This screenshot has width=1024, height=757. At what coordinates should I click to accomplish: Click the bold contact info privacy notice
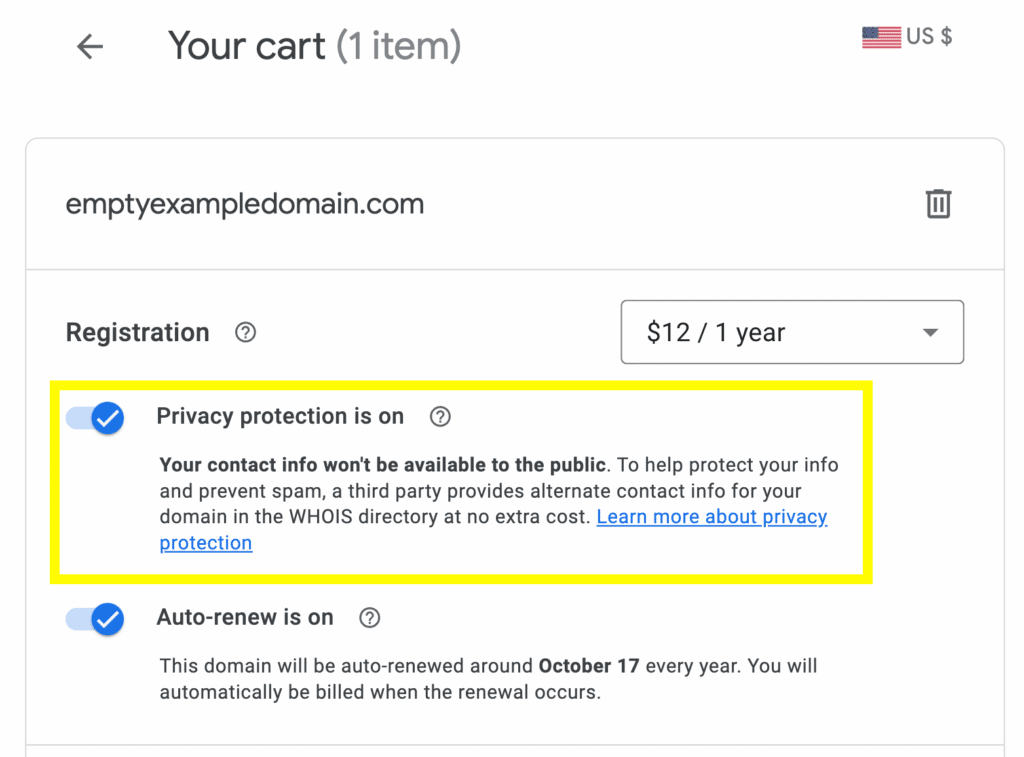pos(383,464)
